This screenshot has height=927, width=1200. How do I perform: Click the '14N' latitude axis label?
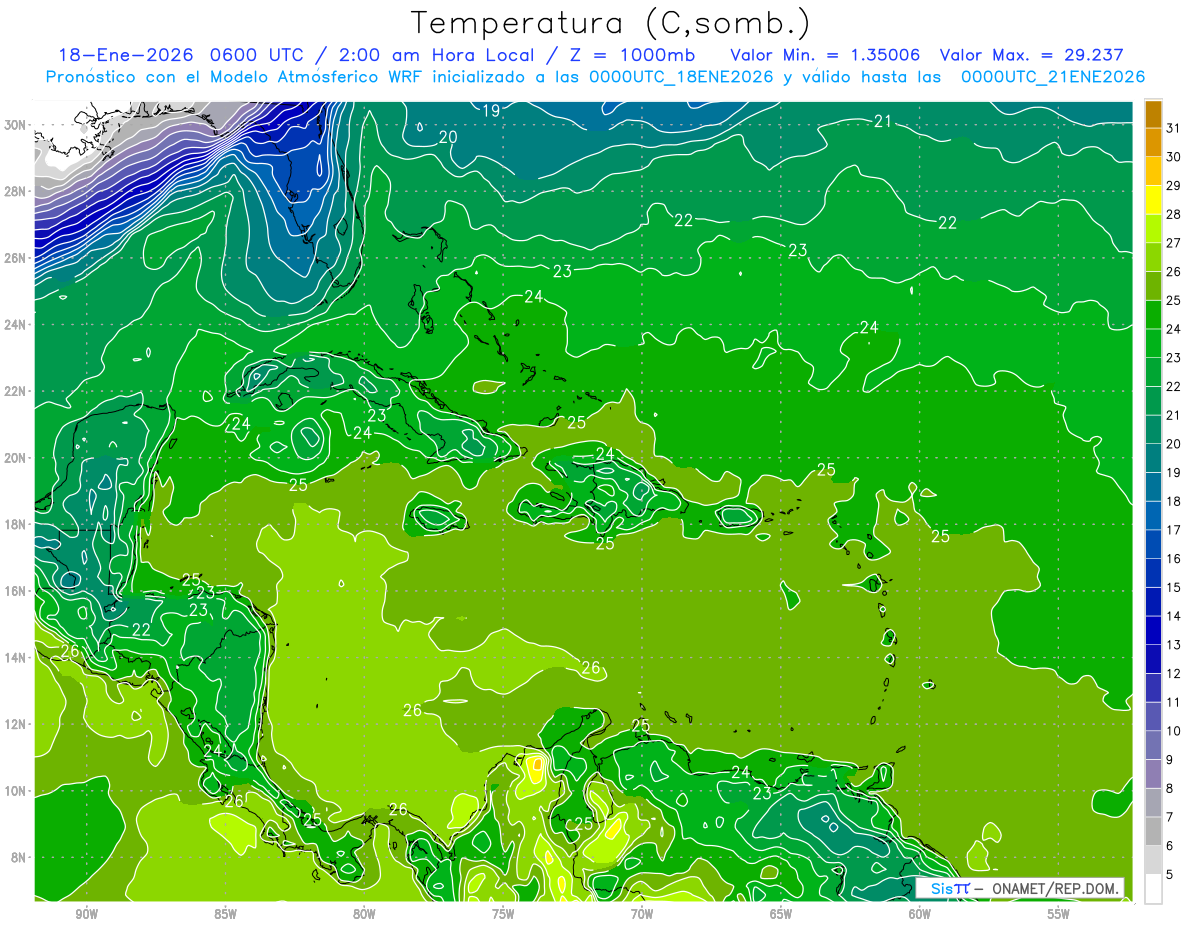pyautogui.click(x=16, y=657)
